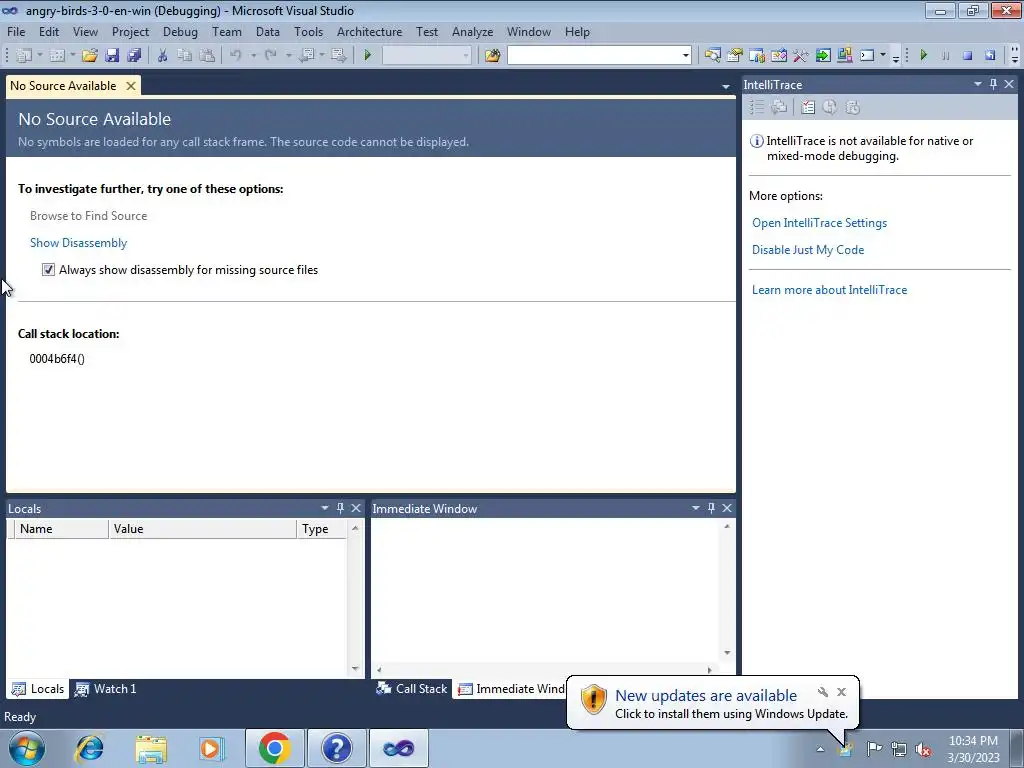Open the active documents list dropdown

pyautogui.click(x=726, y=86)
